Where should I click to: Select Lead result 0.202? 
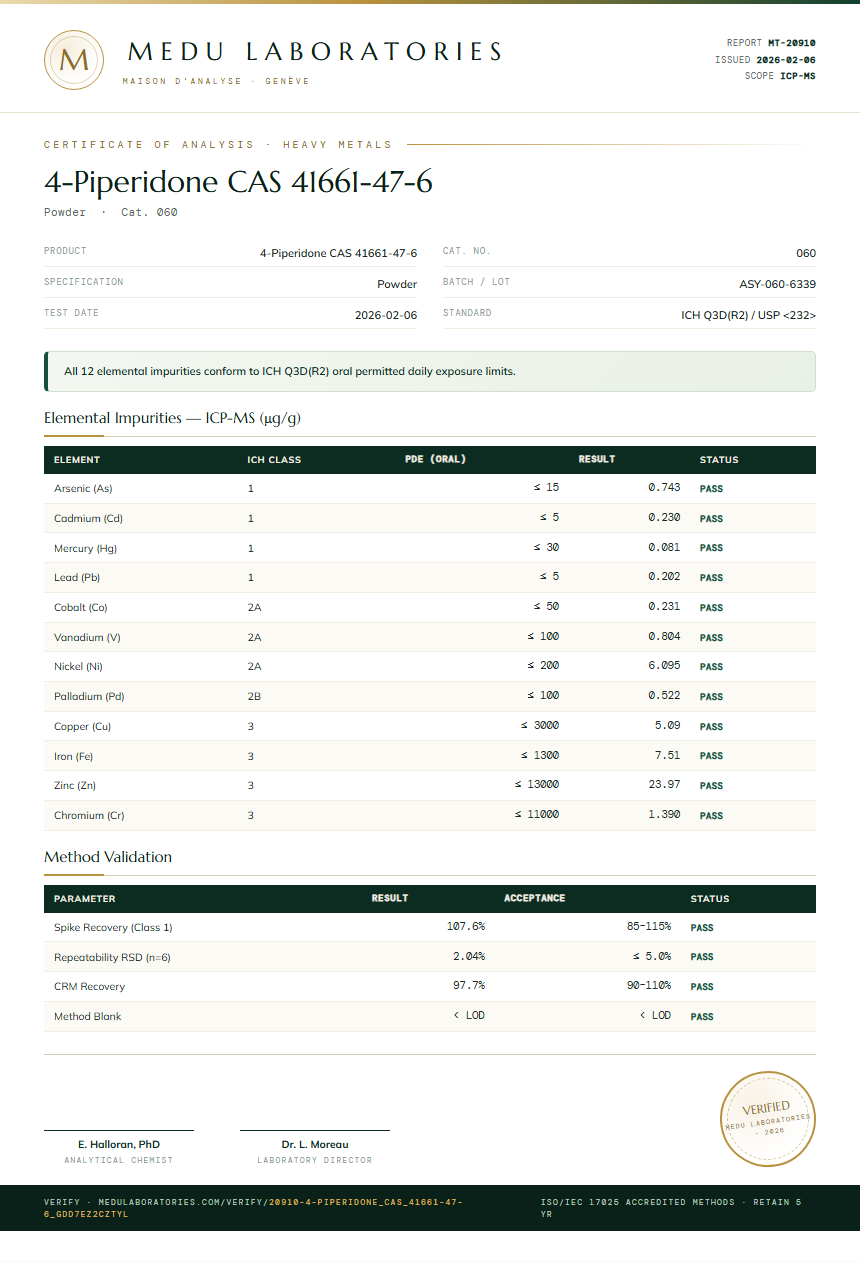click(x=664, y=577)
